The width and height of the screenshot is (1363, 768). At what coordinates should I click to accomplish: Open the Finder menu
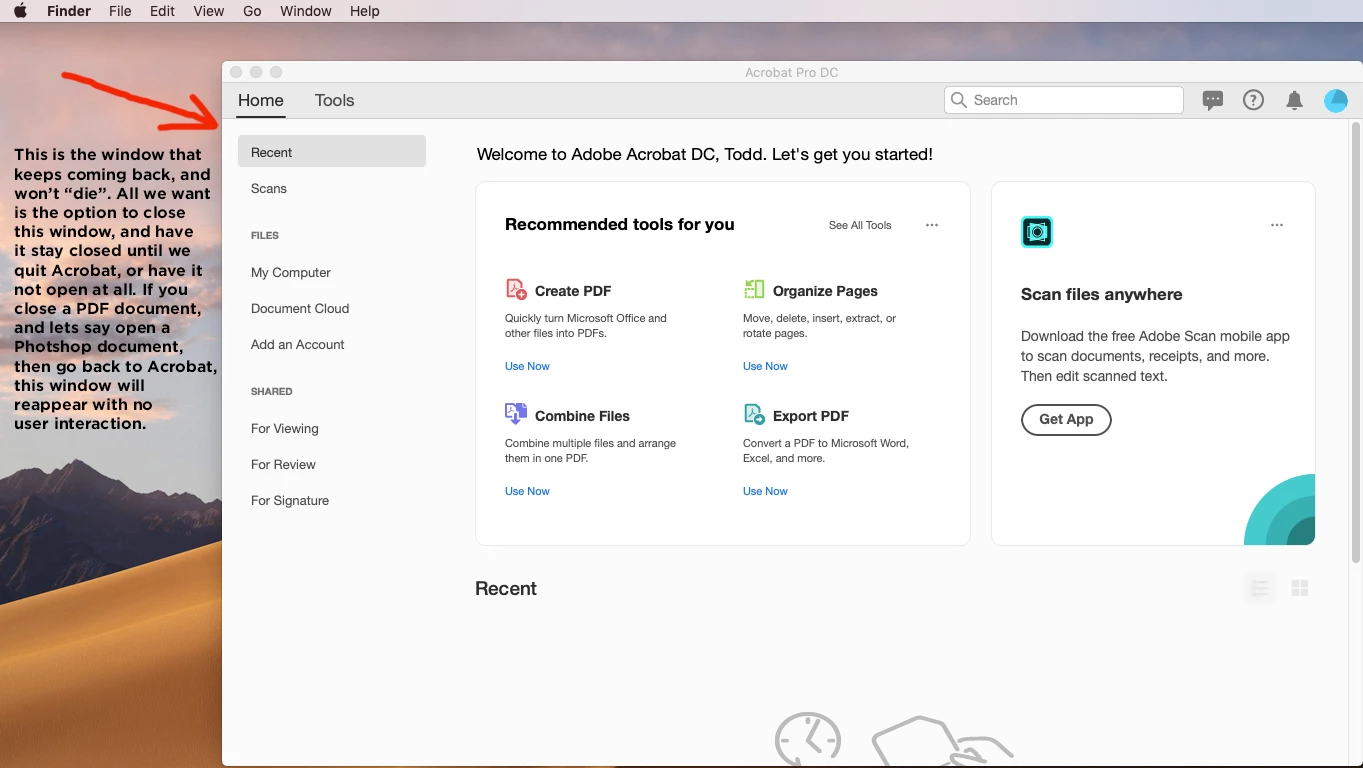[69, 11]
